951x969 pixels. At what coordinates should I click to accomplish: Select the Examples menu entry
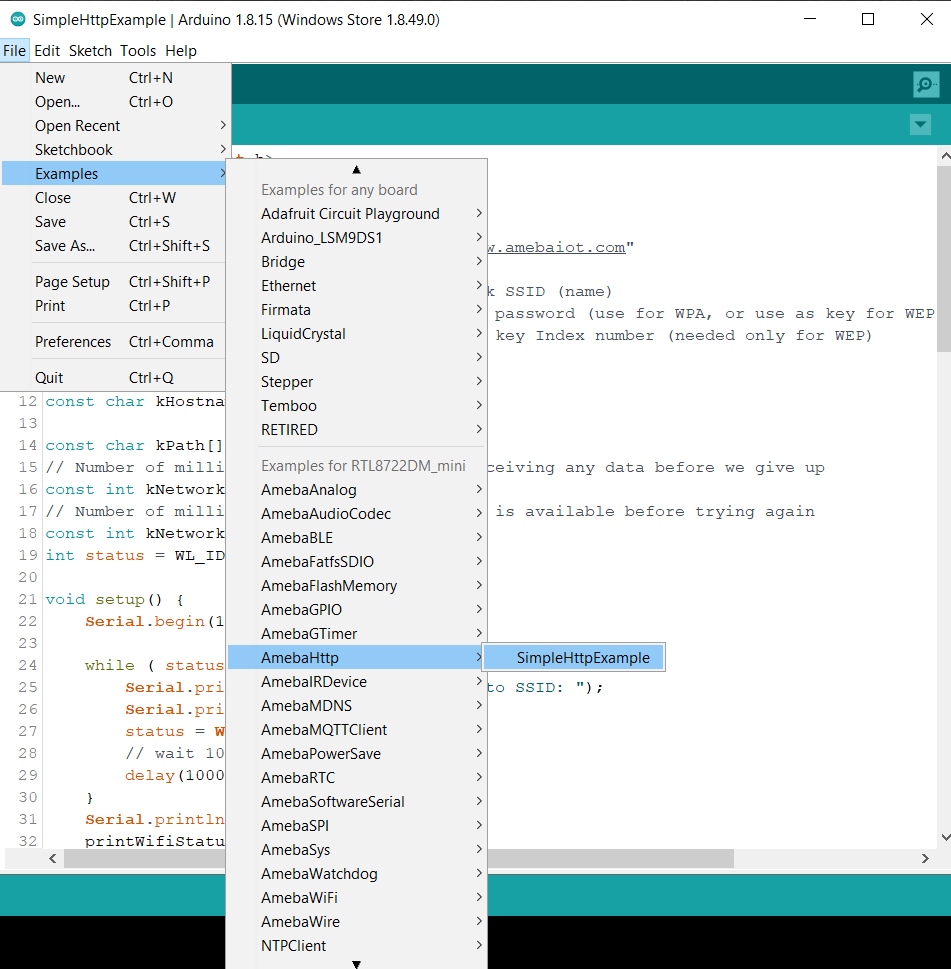tap(115, 174)
